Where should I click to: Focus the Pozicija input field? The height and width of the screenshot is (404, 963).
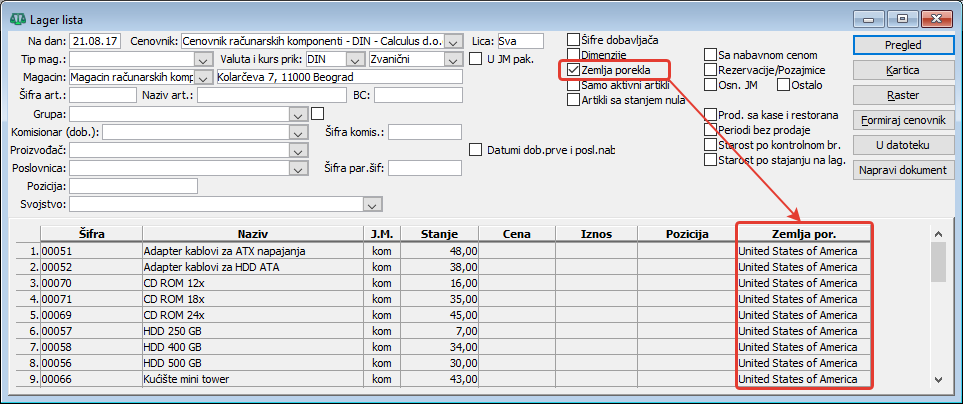[x=134, y=186]
